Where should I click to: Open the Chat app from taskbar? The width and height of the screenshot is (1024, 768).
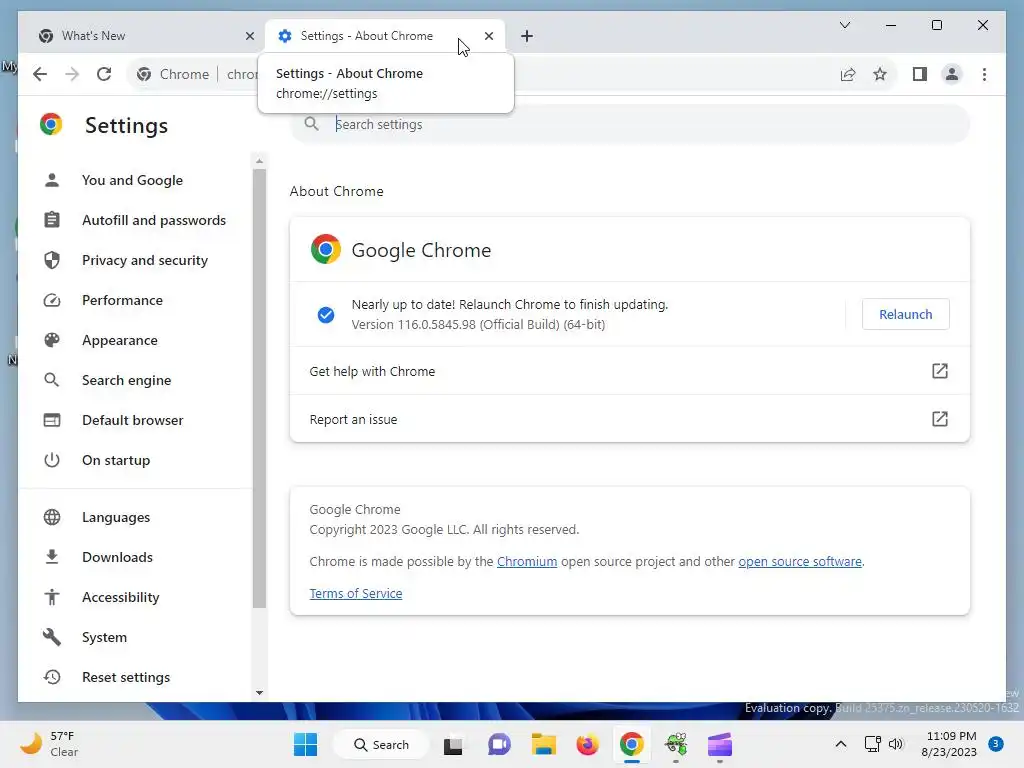(x=499, y=744)
